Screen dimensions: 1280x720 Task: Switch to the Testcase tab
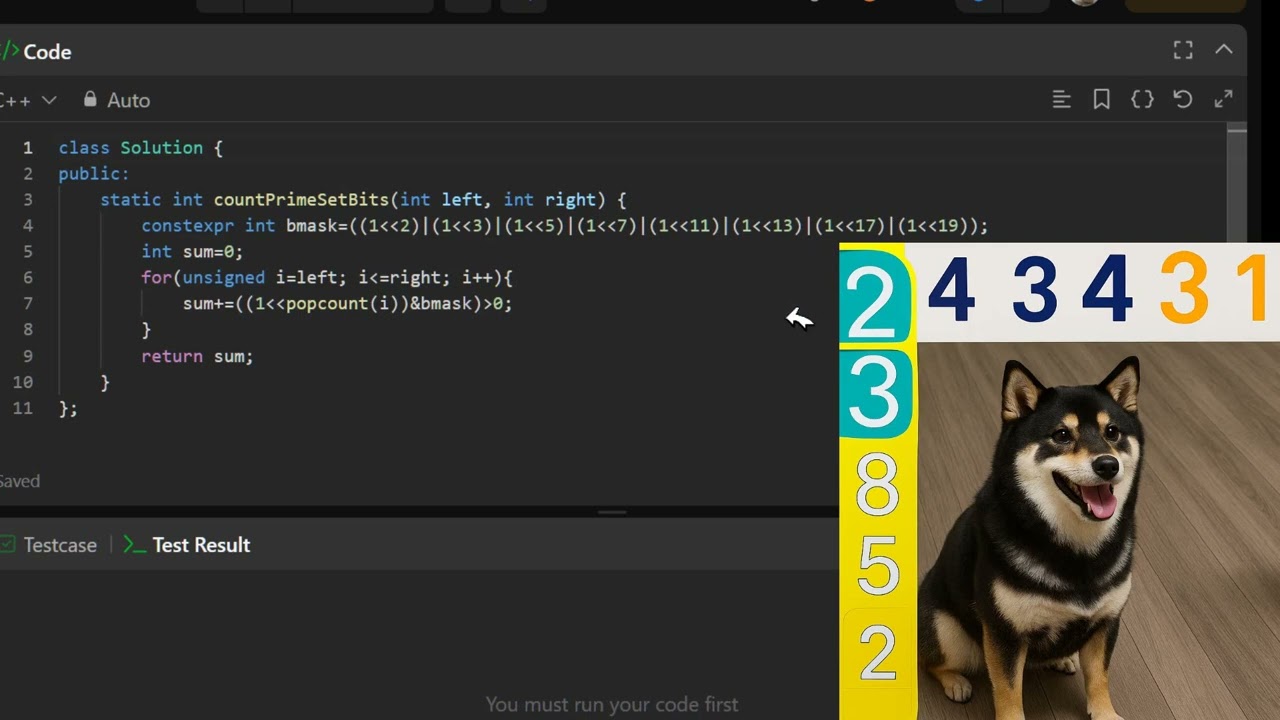(49, 545)
